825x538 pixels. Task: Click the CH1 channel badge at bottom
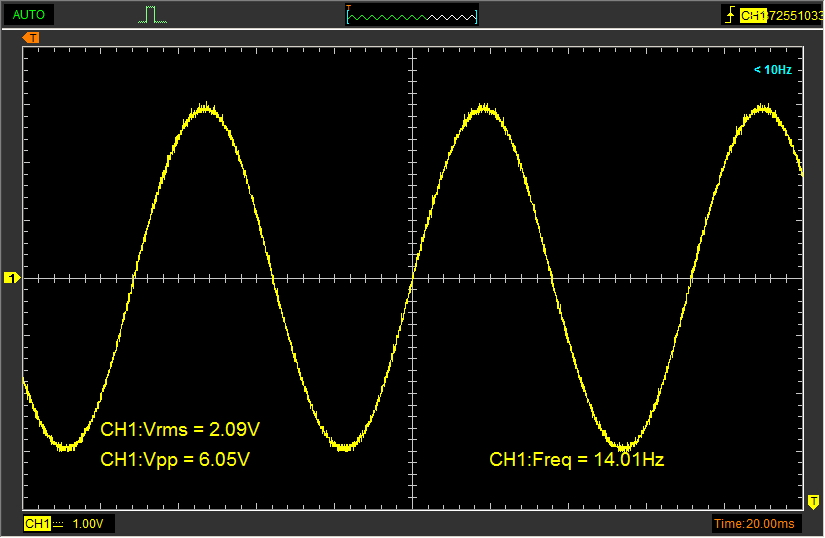point(37,524)
